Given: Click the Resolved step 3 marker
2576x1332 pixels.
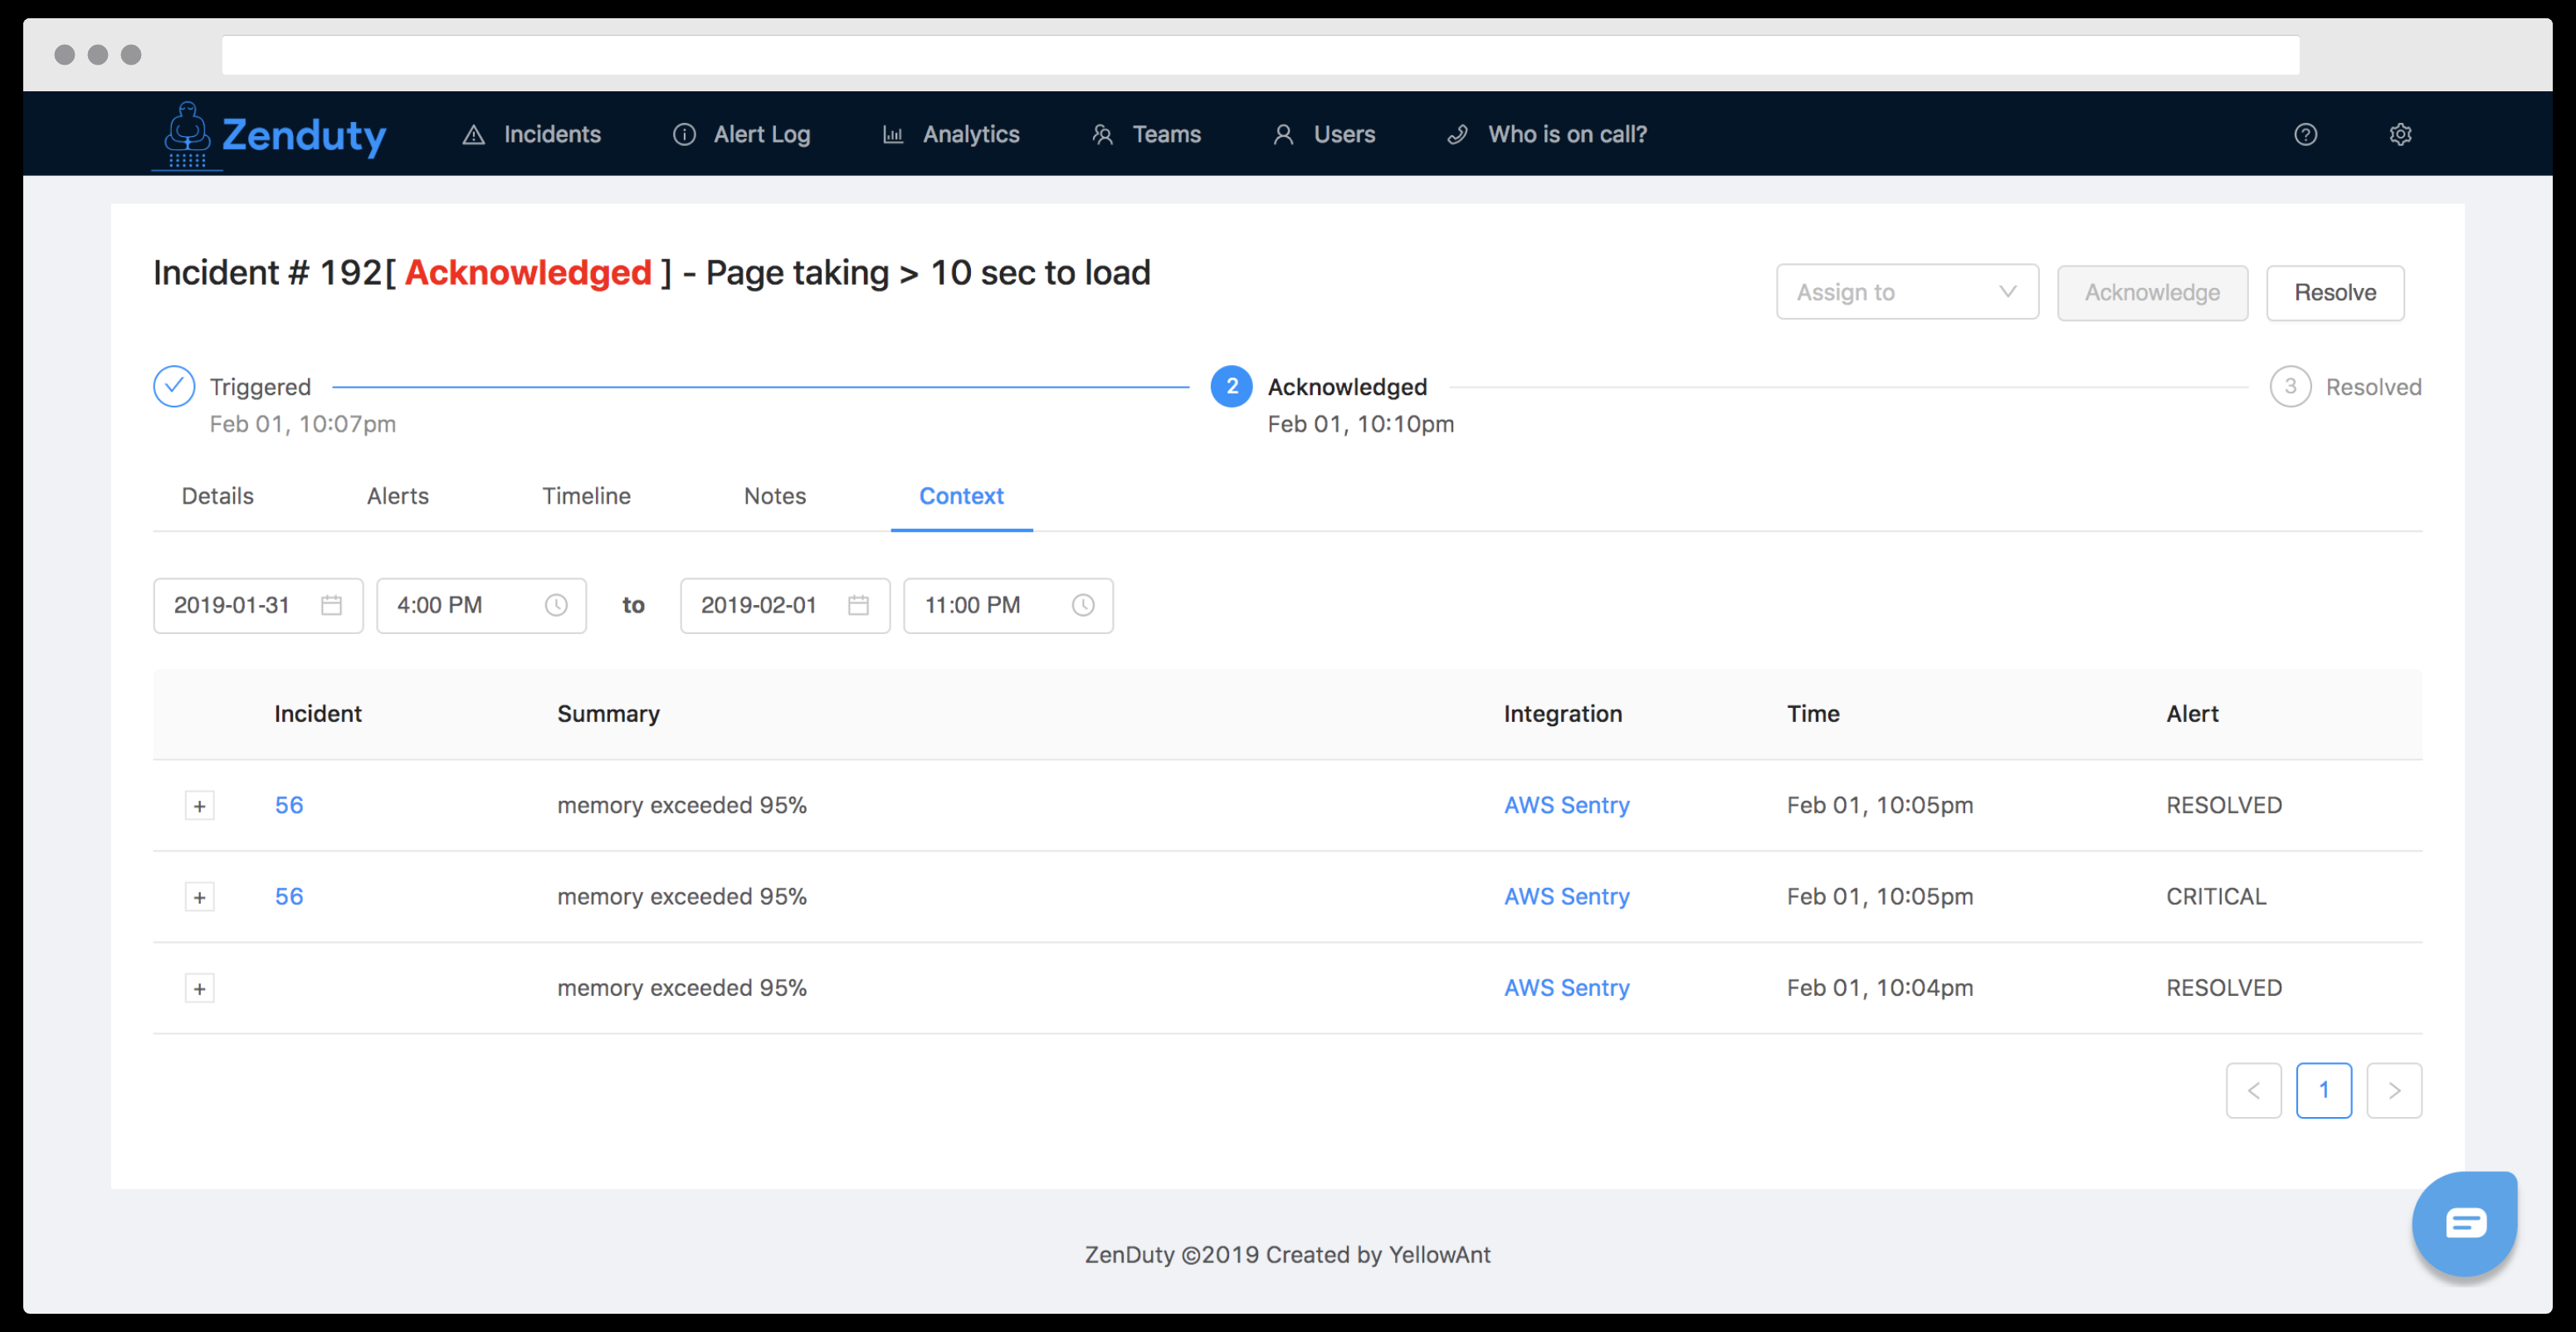Looking at the screenshot, I should point(2290,386).
